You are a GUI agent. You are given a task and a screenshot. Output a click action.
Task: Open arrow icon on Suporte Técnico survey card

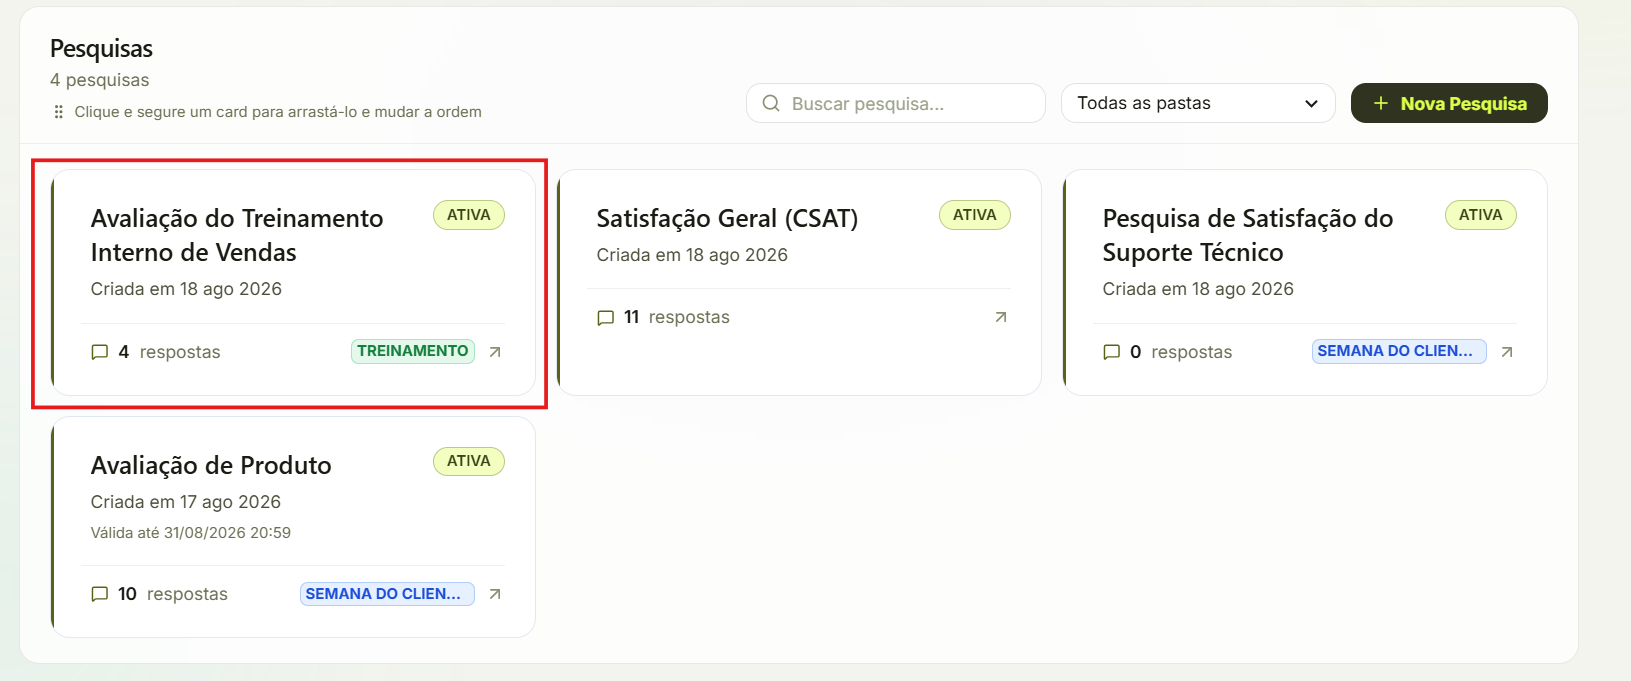point(1507,352)
